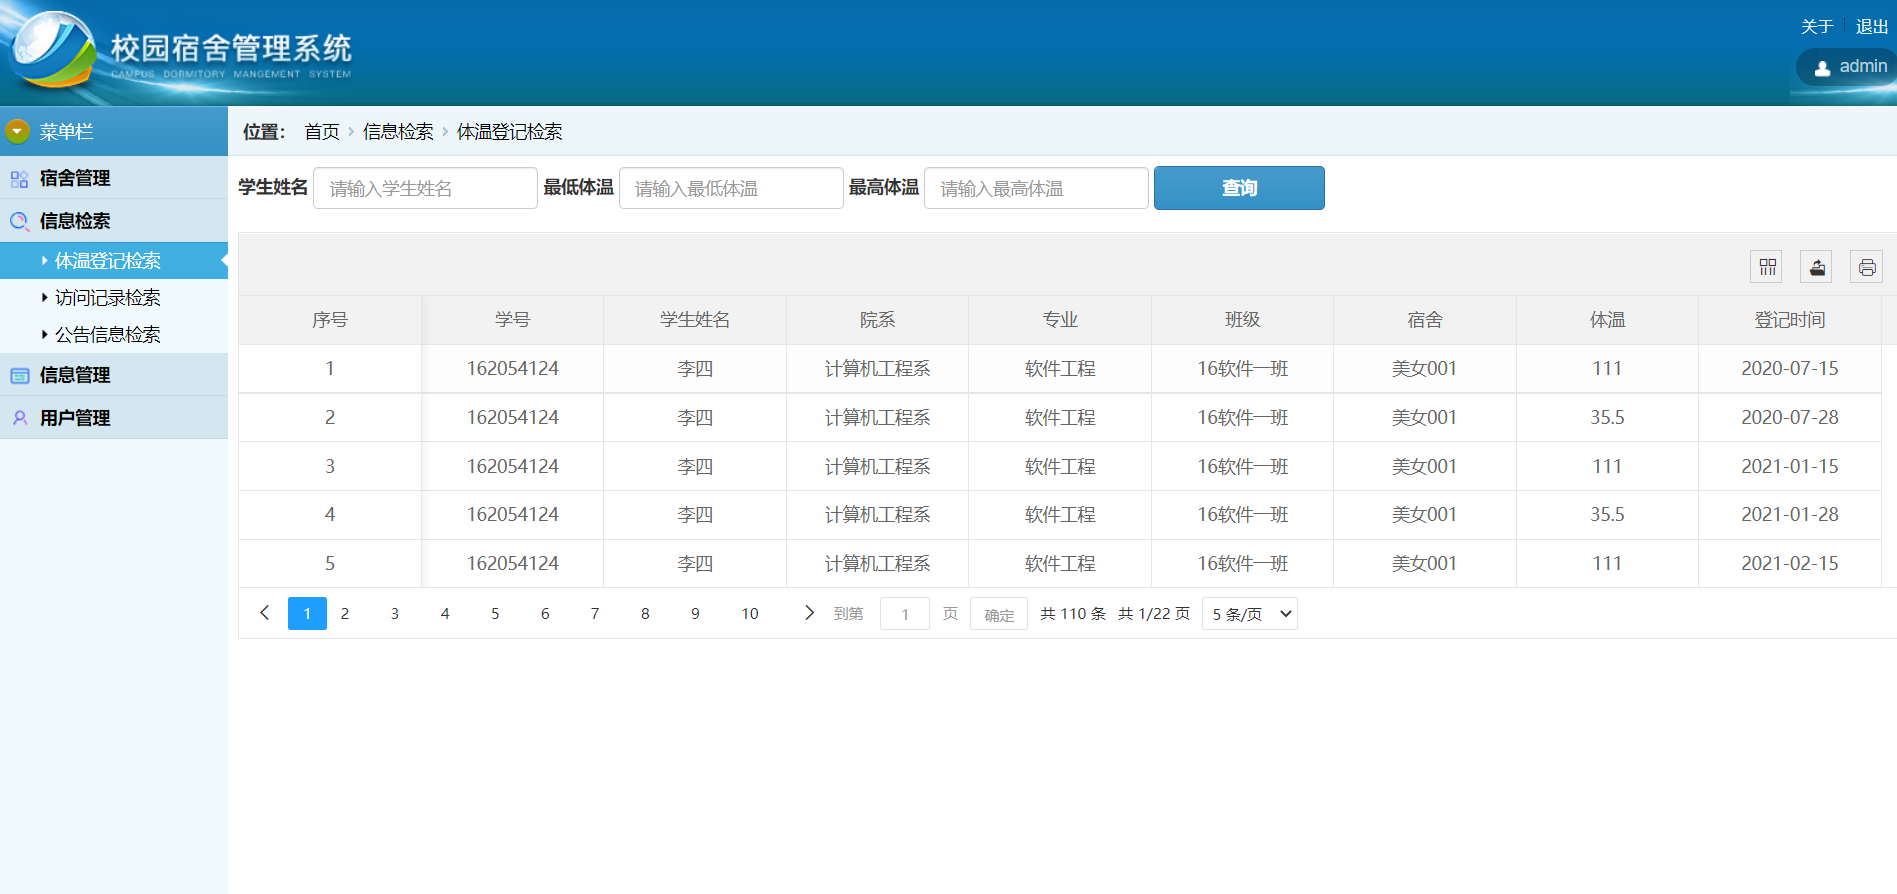The image size is (1897, 894).
Task: Click the 信息管理 menu icon
Action: [x=19, y=376]
